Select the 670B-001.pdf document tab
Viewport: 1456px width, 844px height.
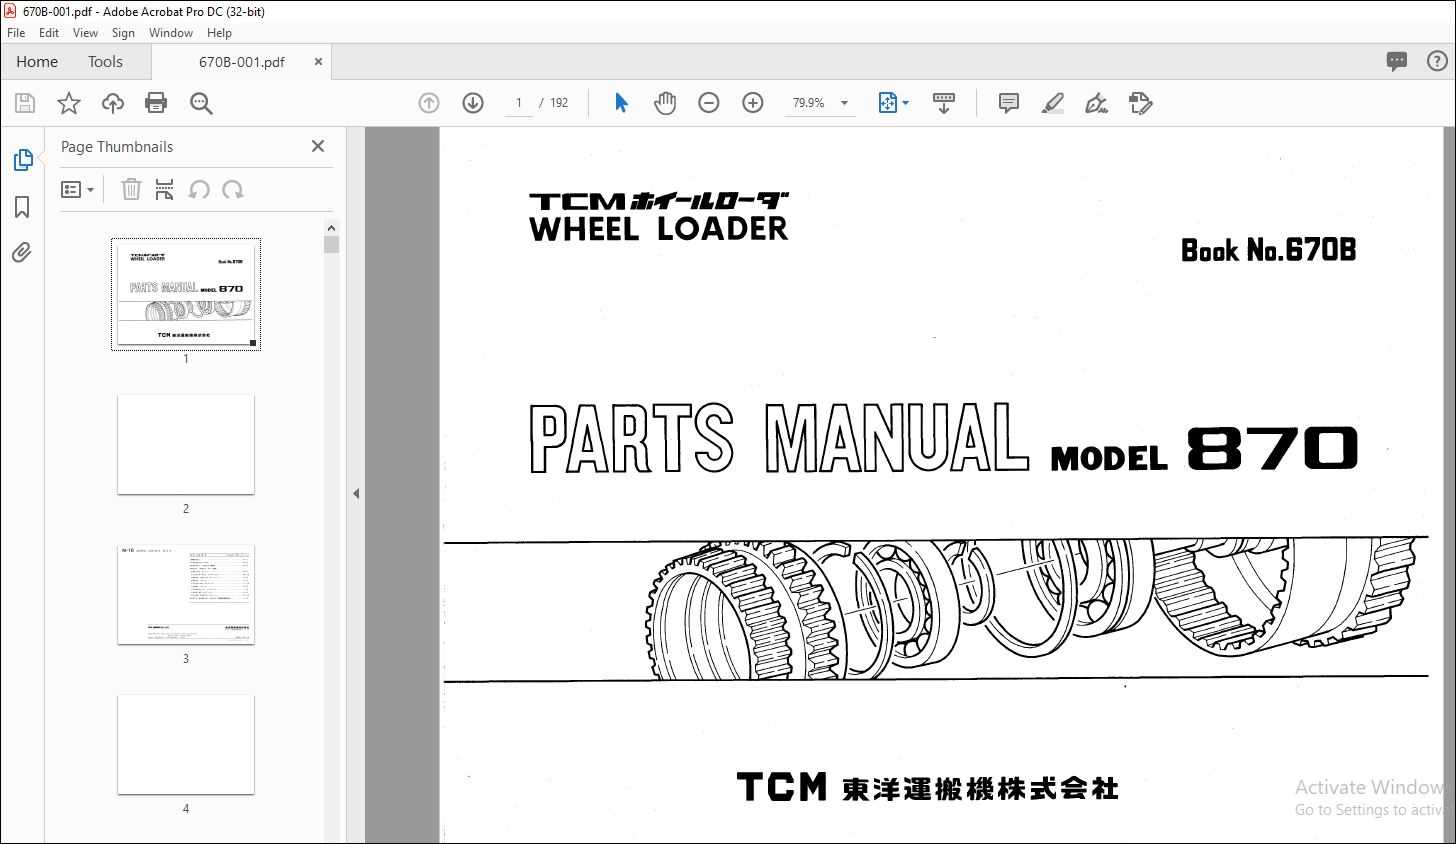[x=241, y=62]
